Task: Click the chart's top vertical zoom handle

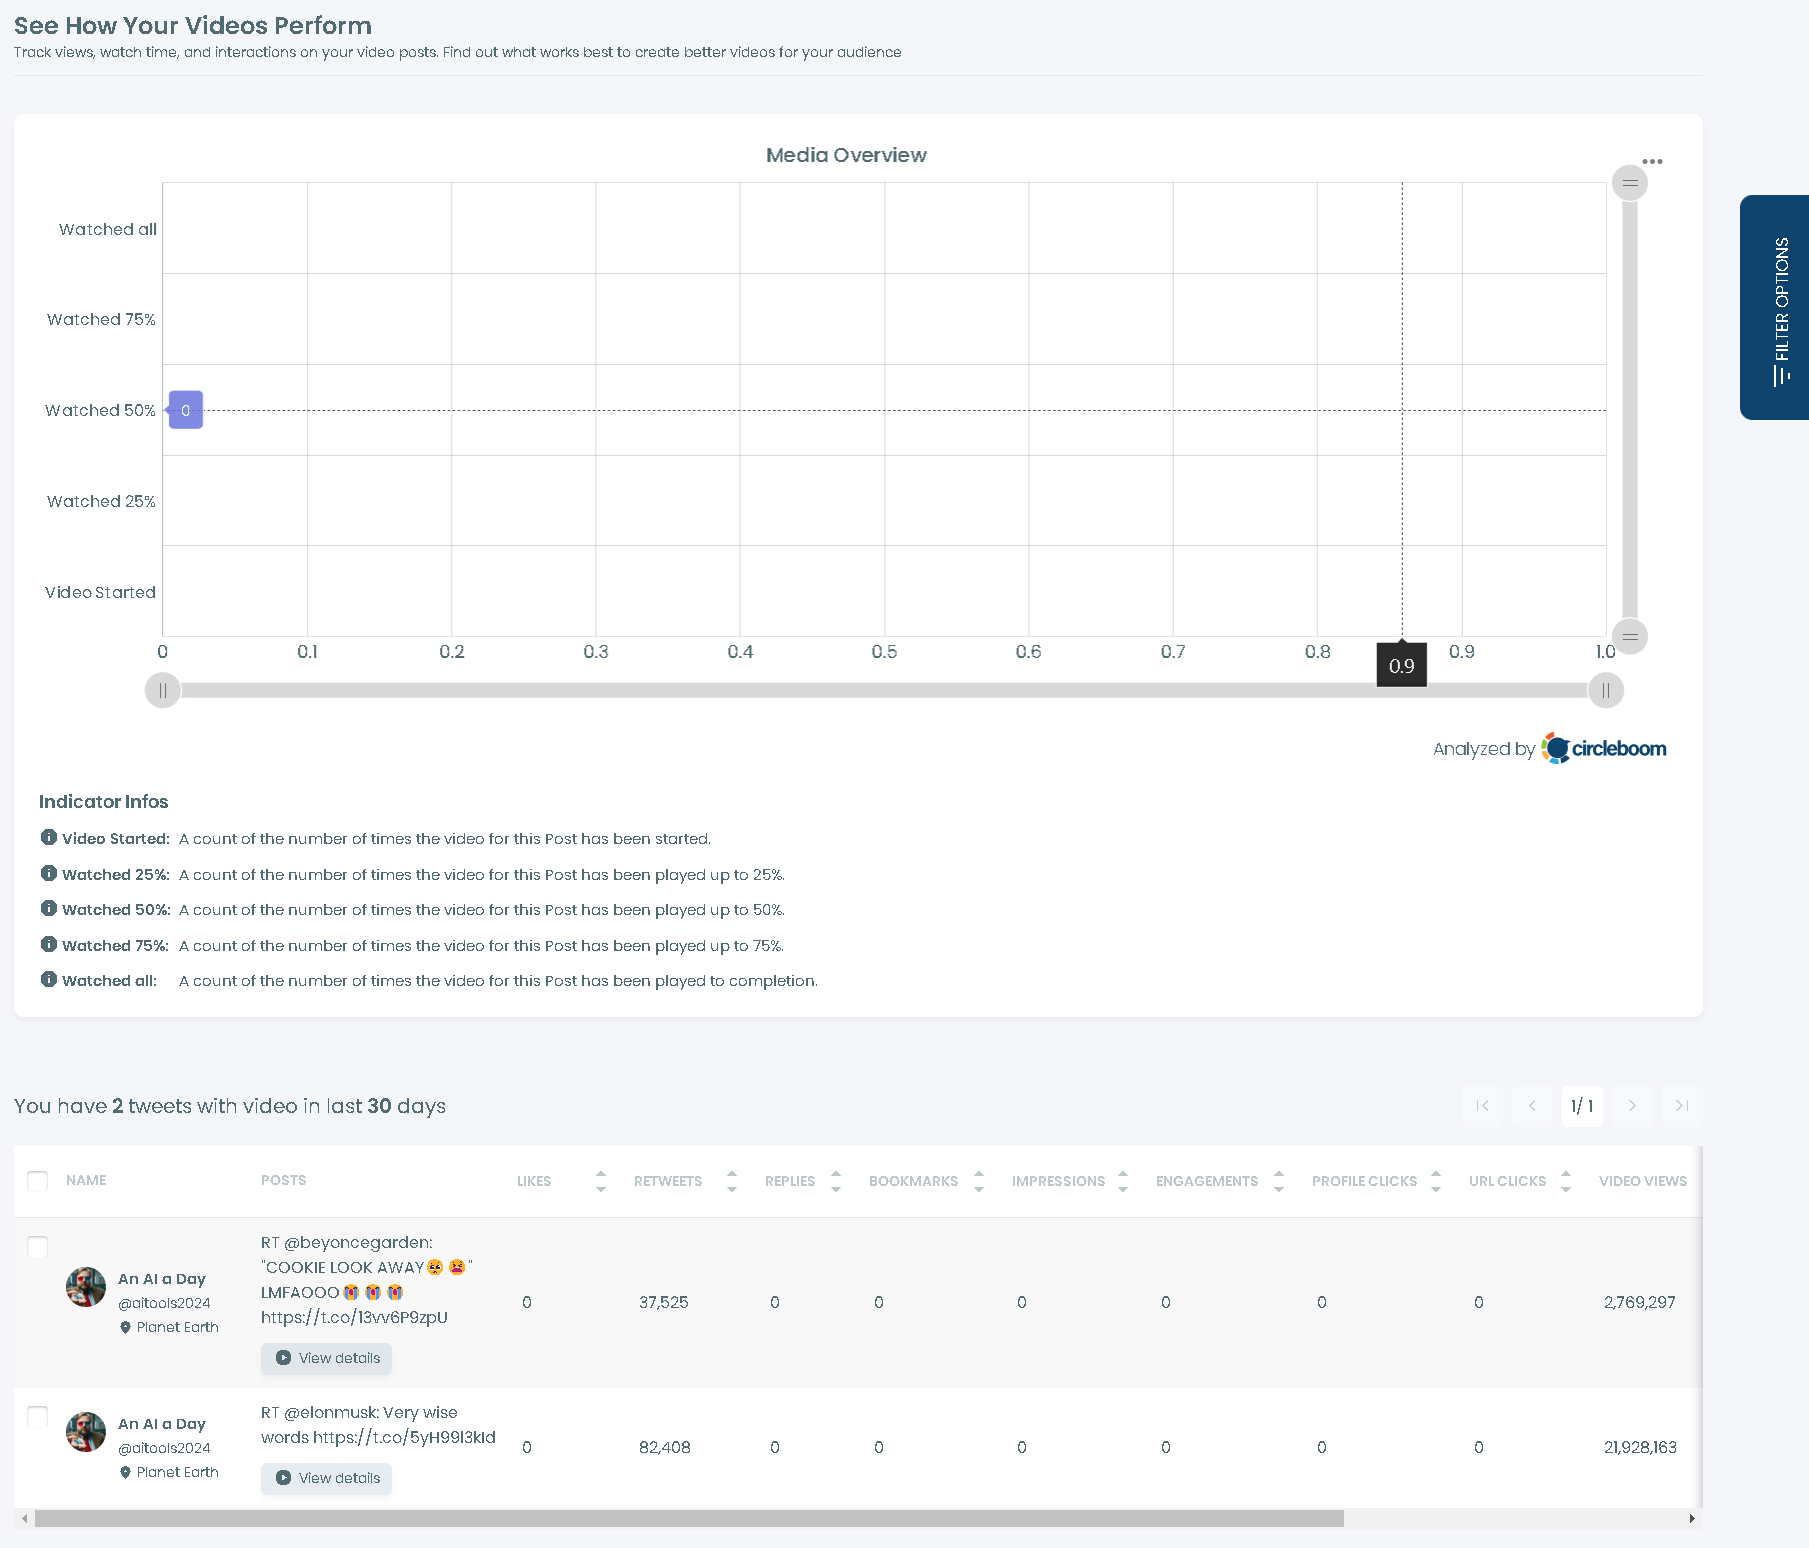Action: [1630, 183]
